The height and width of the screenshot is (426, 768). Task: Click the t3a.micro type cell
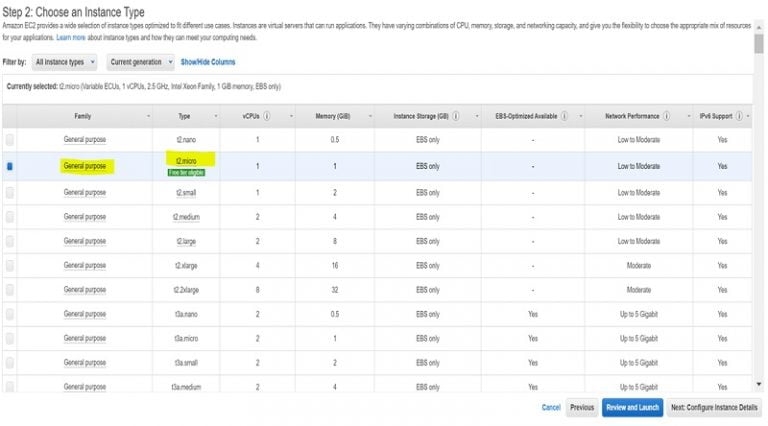click(x=186, y=338)
